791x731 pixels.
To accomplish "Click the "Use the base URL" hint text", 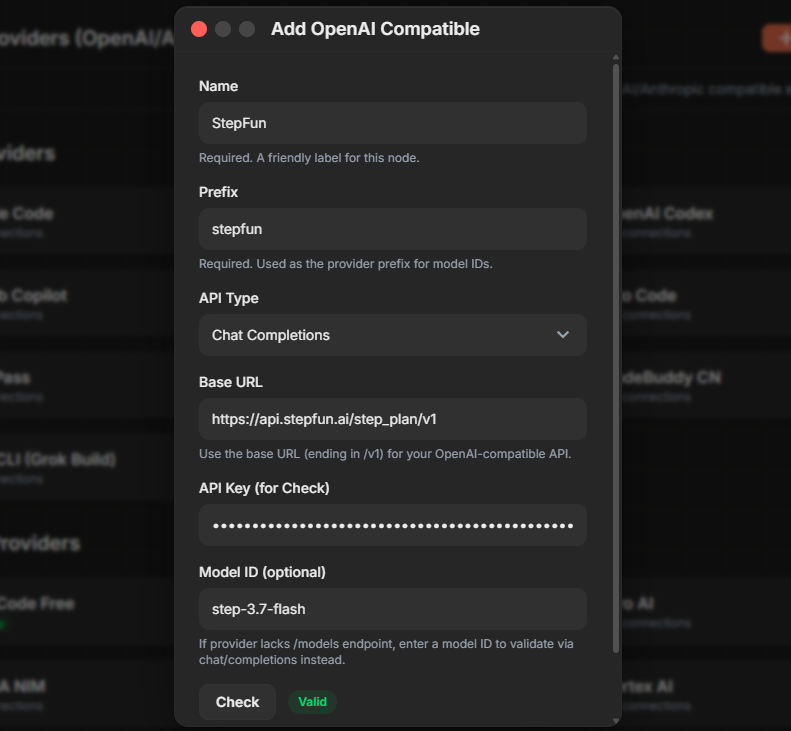I will 385,454.
